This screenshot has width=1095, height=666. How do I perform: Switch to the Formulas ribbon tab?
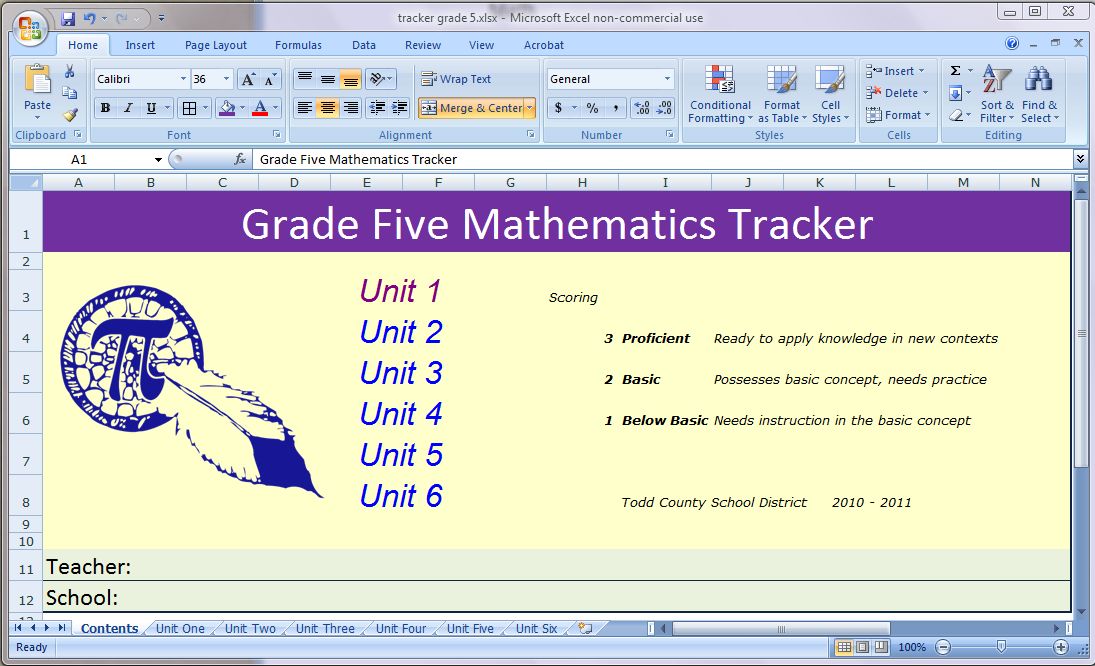click(298, 45)
